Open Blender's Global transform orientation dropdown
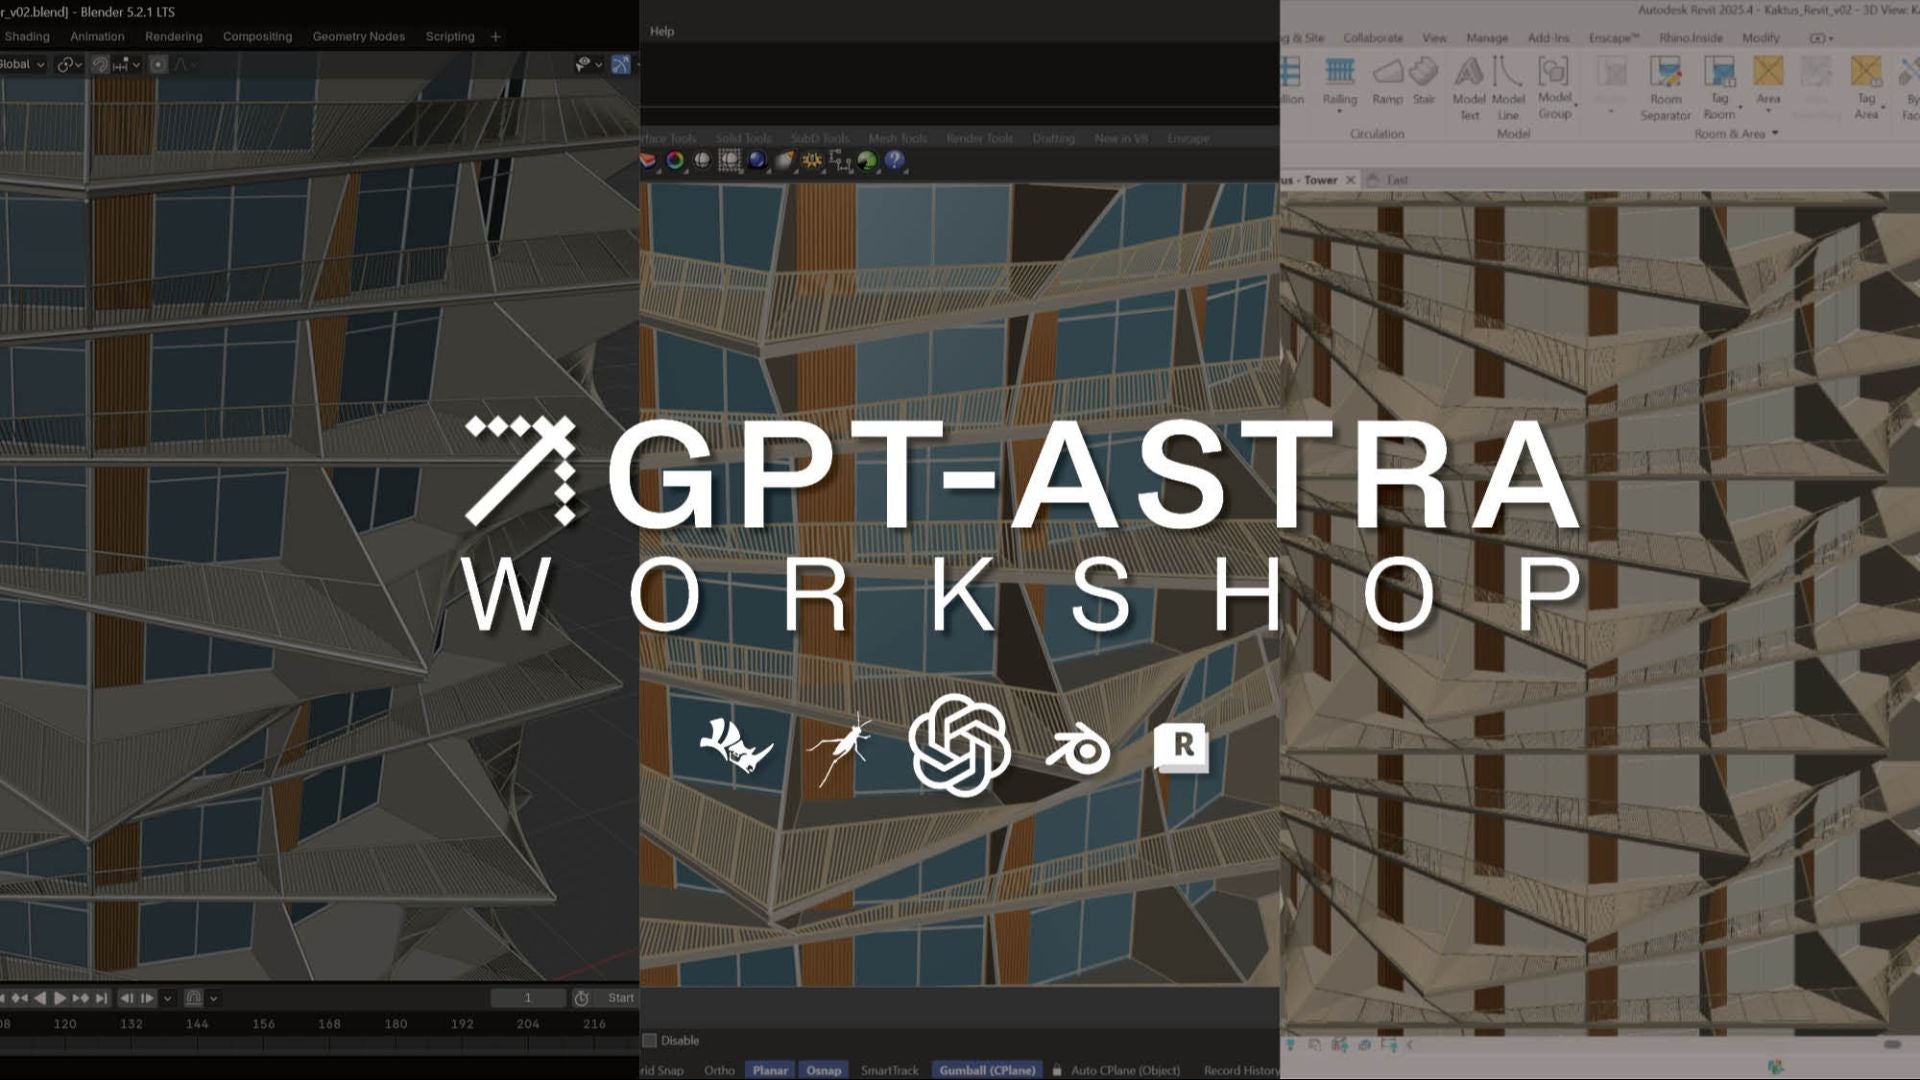Image resolution: width=1920 pixels, height=1080 pixels. pyautogui.click(x=22, y=64)
